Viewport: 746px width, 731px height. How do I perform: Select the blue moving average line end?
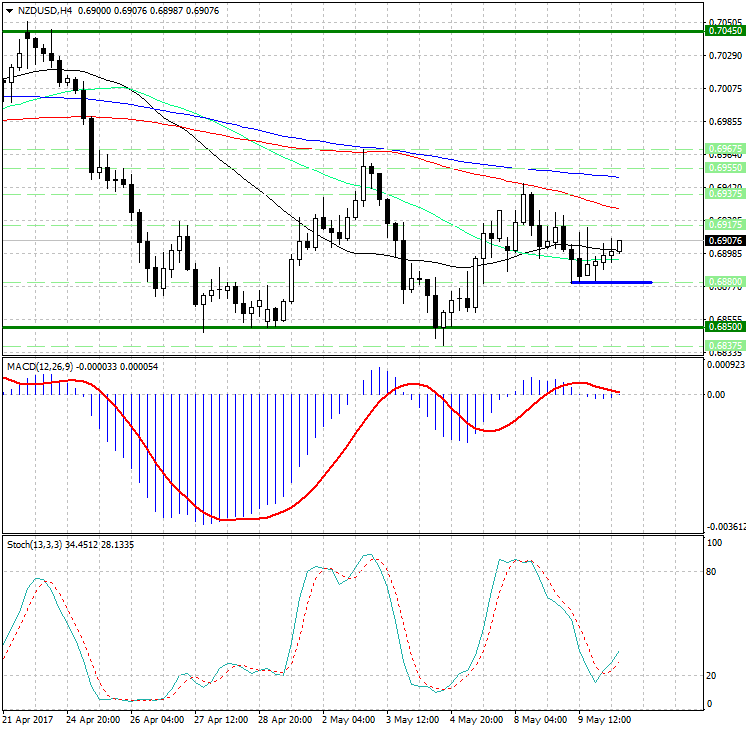pos(616,177)
